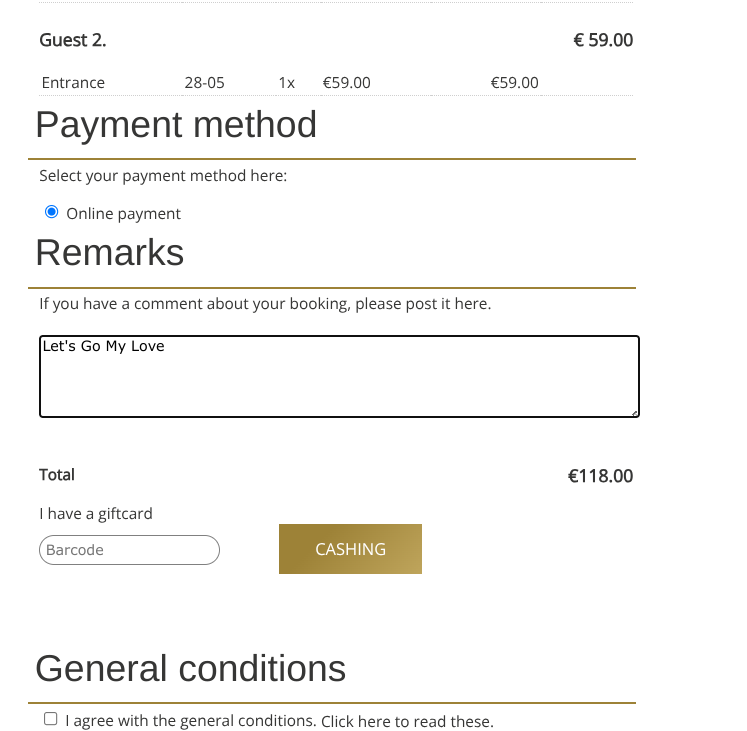Click the gold CASHING button
Viewport: 747px width, 731px height.
[351, 549]
